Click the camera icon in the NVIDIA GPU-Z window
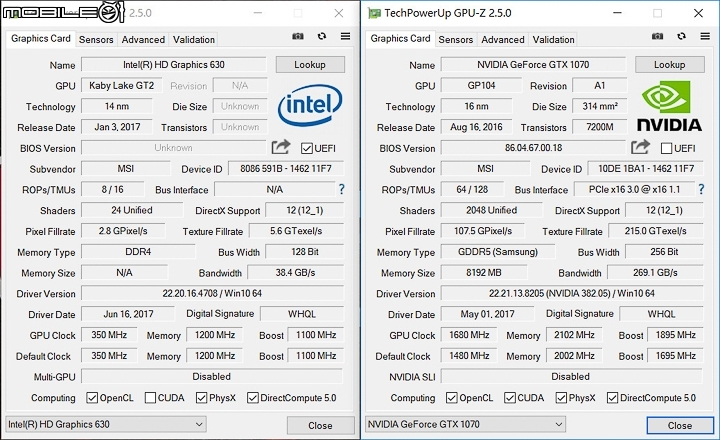Screen dimensions: 720x440 [657, 36]
